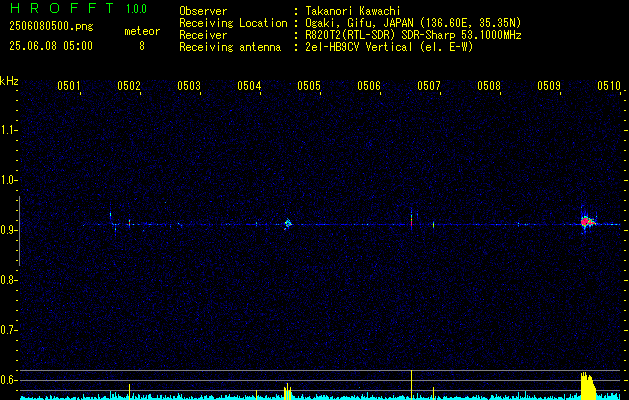Click the meteor echo cluster before 0505
Screen dimensions: 629x400
287,223
